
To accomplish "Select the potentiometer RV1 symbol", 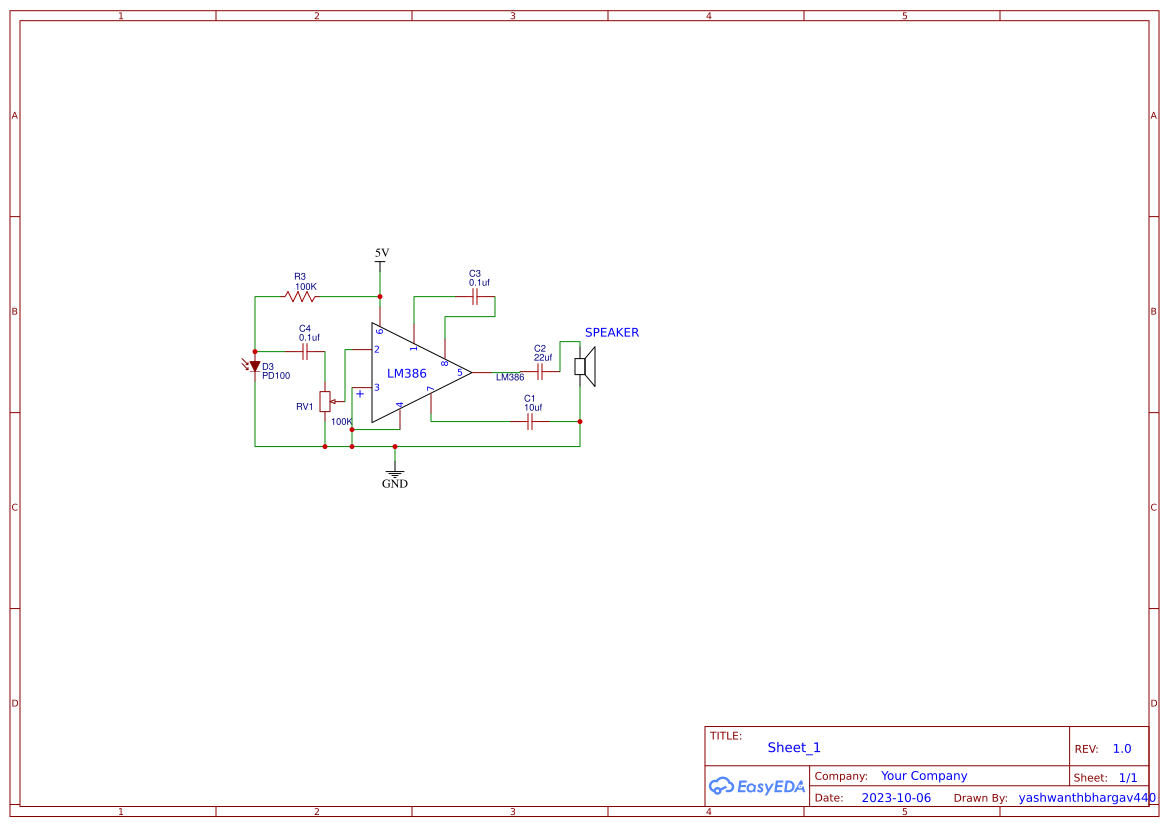I will coord(325,402).
